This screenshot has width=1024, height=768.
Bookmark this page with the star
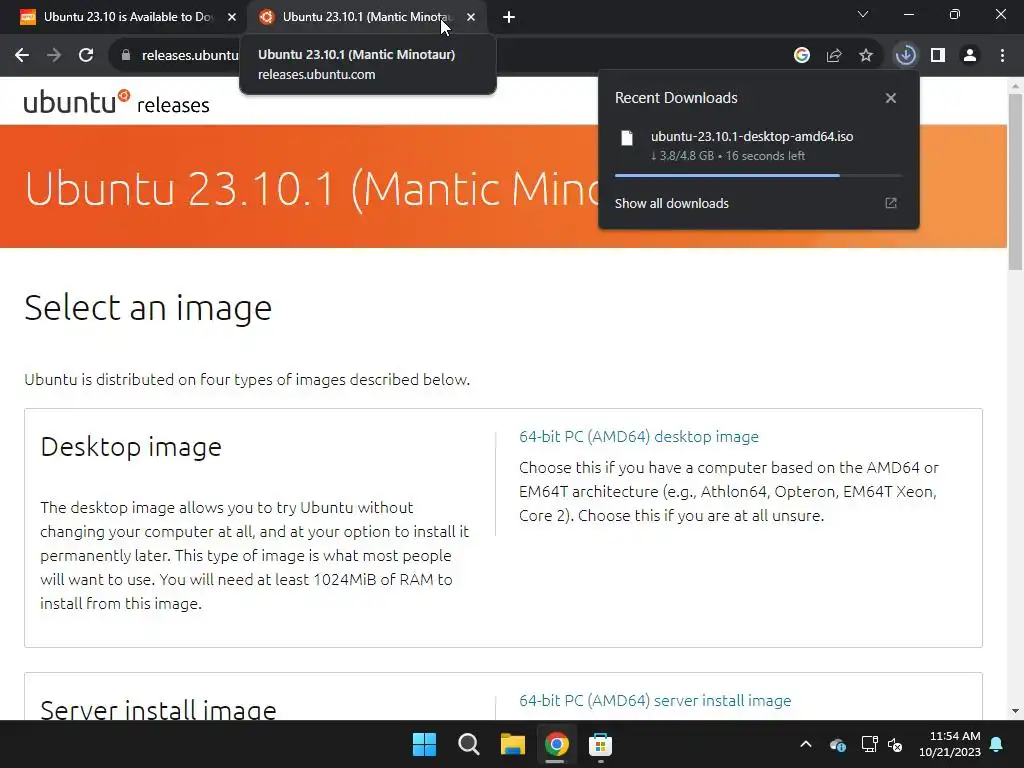866,56
